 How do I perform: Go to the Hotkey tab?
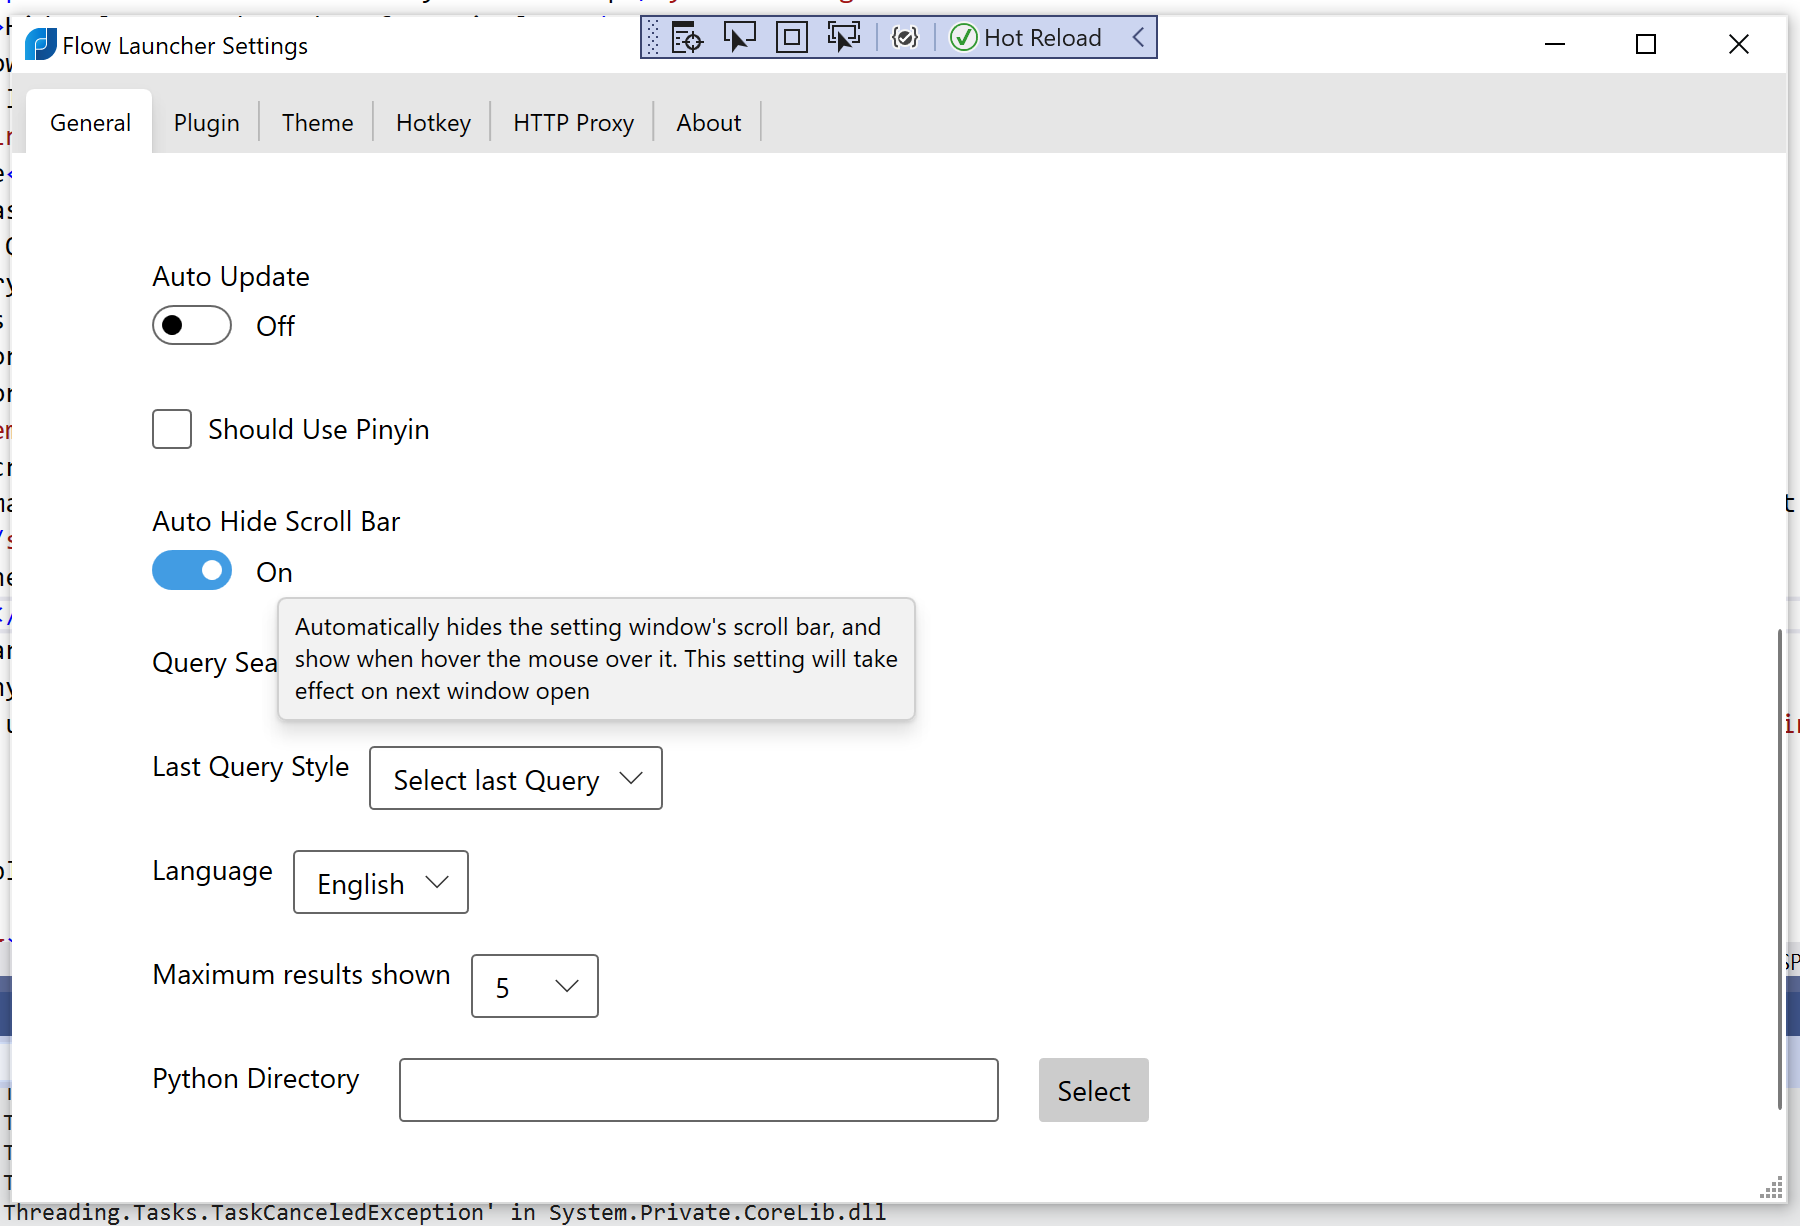coord(433,122)
